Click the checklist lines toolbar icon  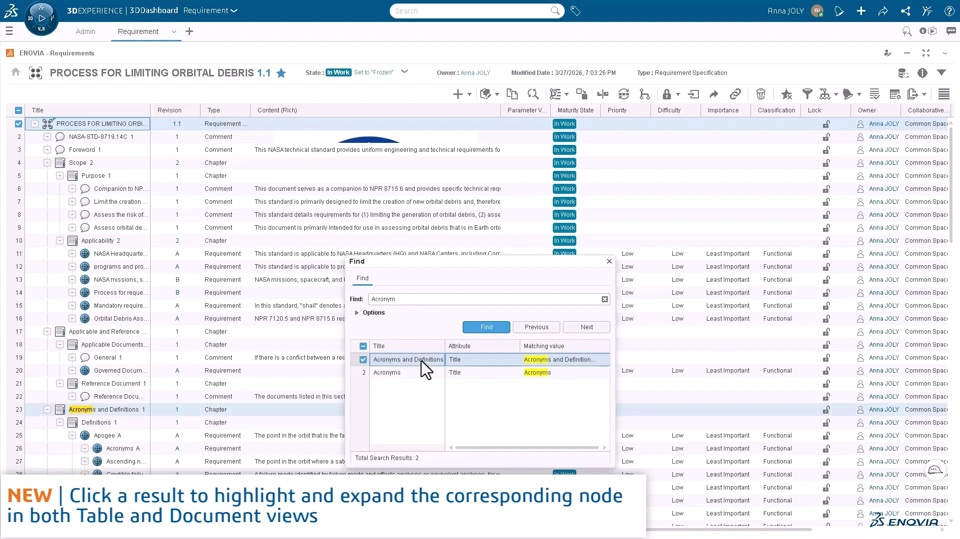pos(874,94)
